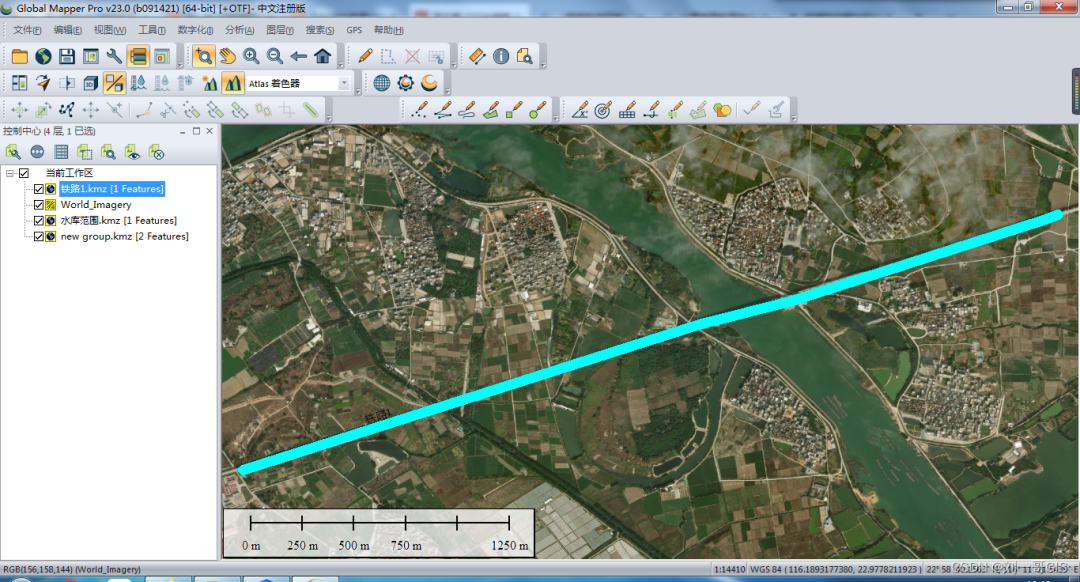Open the 图层 menu
1080x582 pixels.
point(280,30)
